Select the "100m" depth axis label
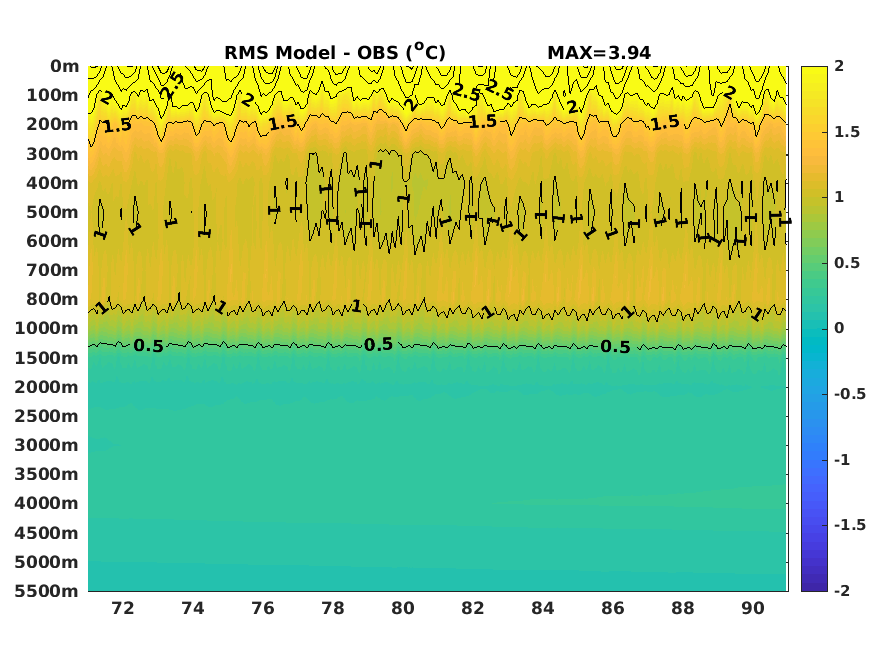The image size is (875, 656). pos(52,95)
